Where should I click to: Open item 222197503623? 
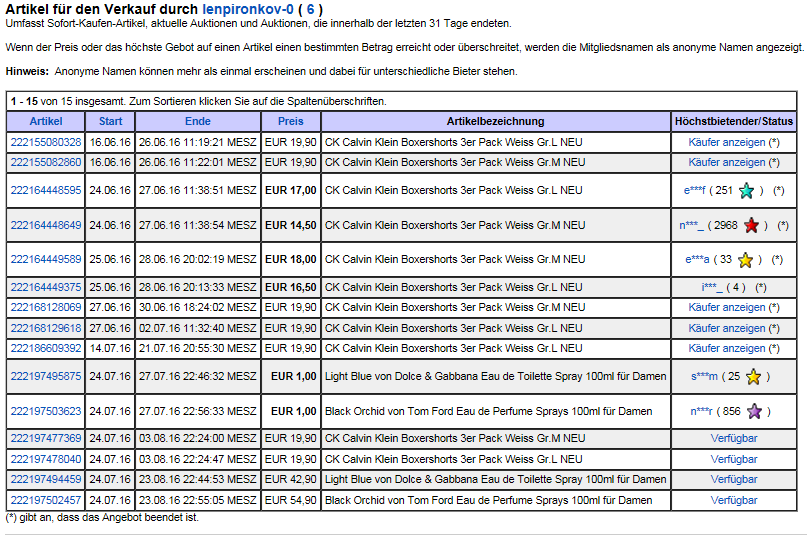point(46,411)
